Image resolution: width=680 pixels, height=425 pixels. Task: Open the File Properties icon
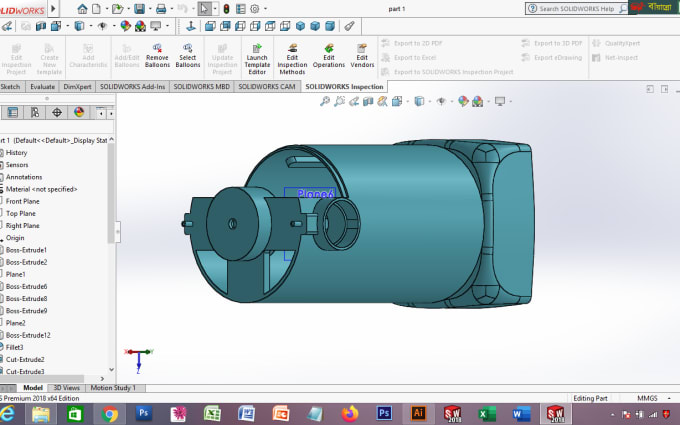241,9
